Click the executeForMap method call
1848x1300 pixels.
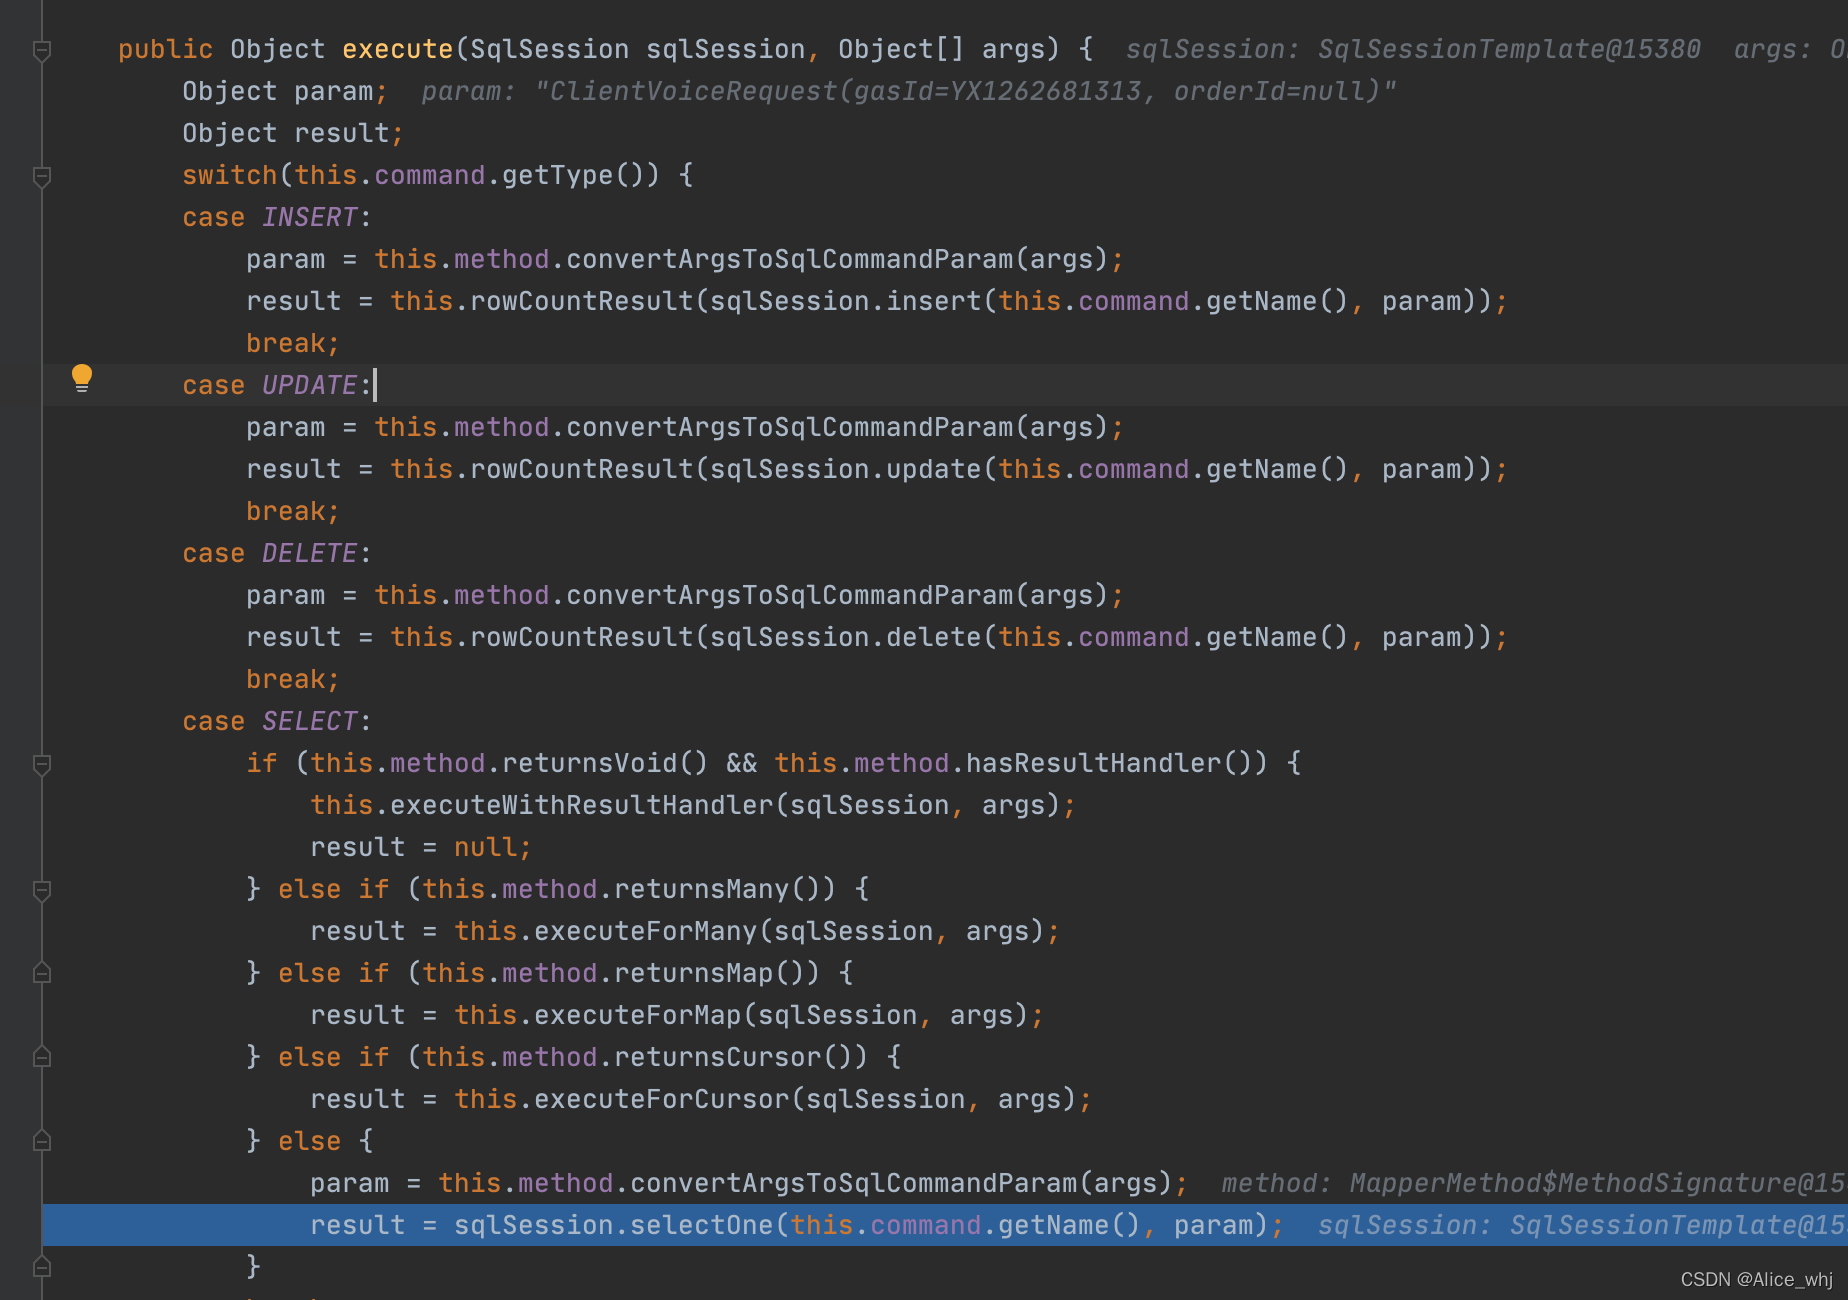(638, 1015)
